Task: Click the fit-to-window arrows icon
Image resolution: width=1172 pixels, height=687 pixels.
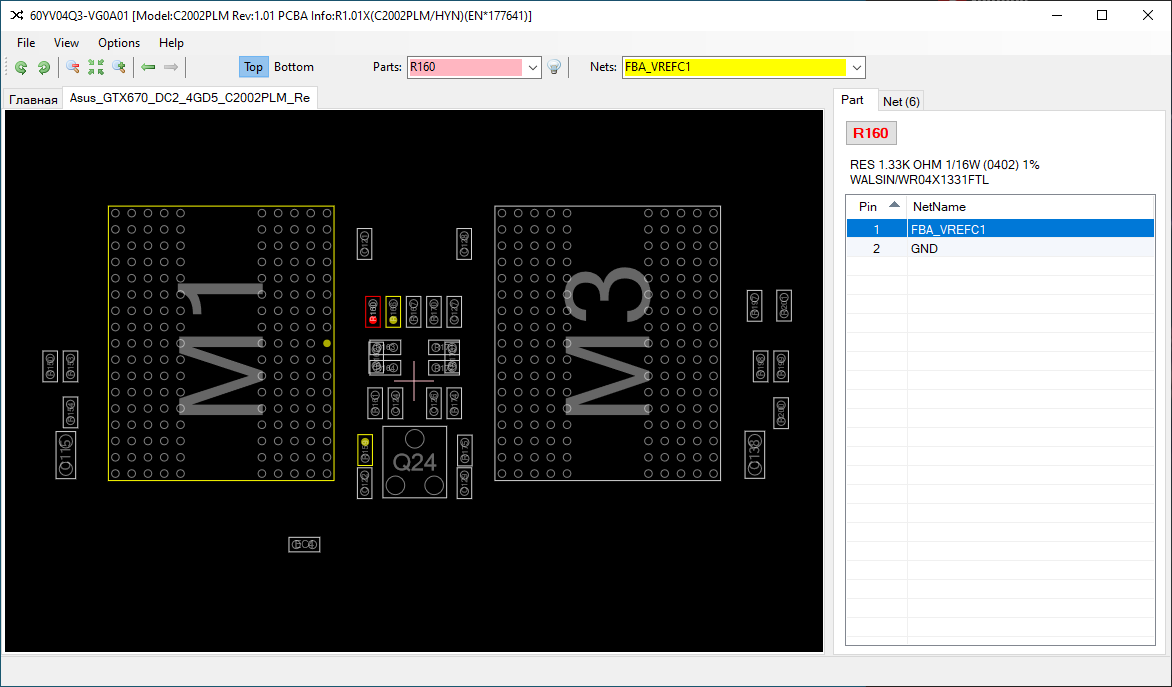Action: 96,68
